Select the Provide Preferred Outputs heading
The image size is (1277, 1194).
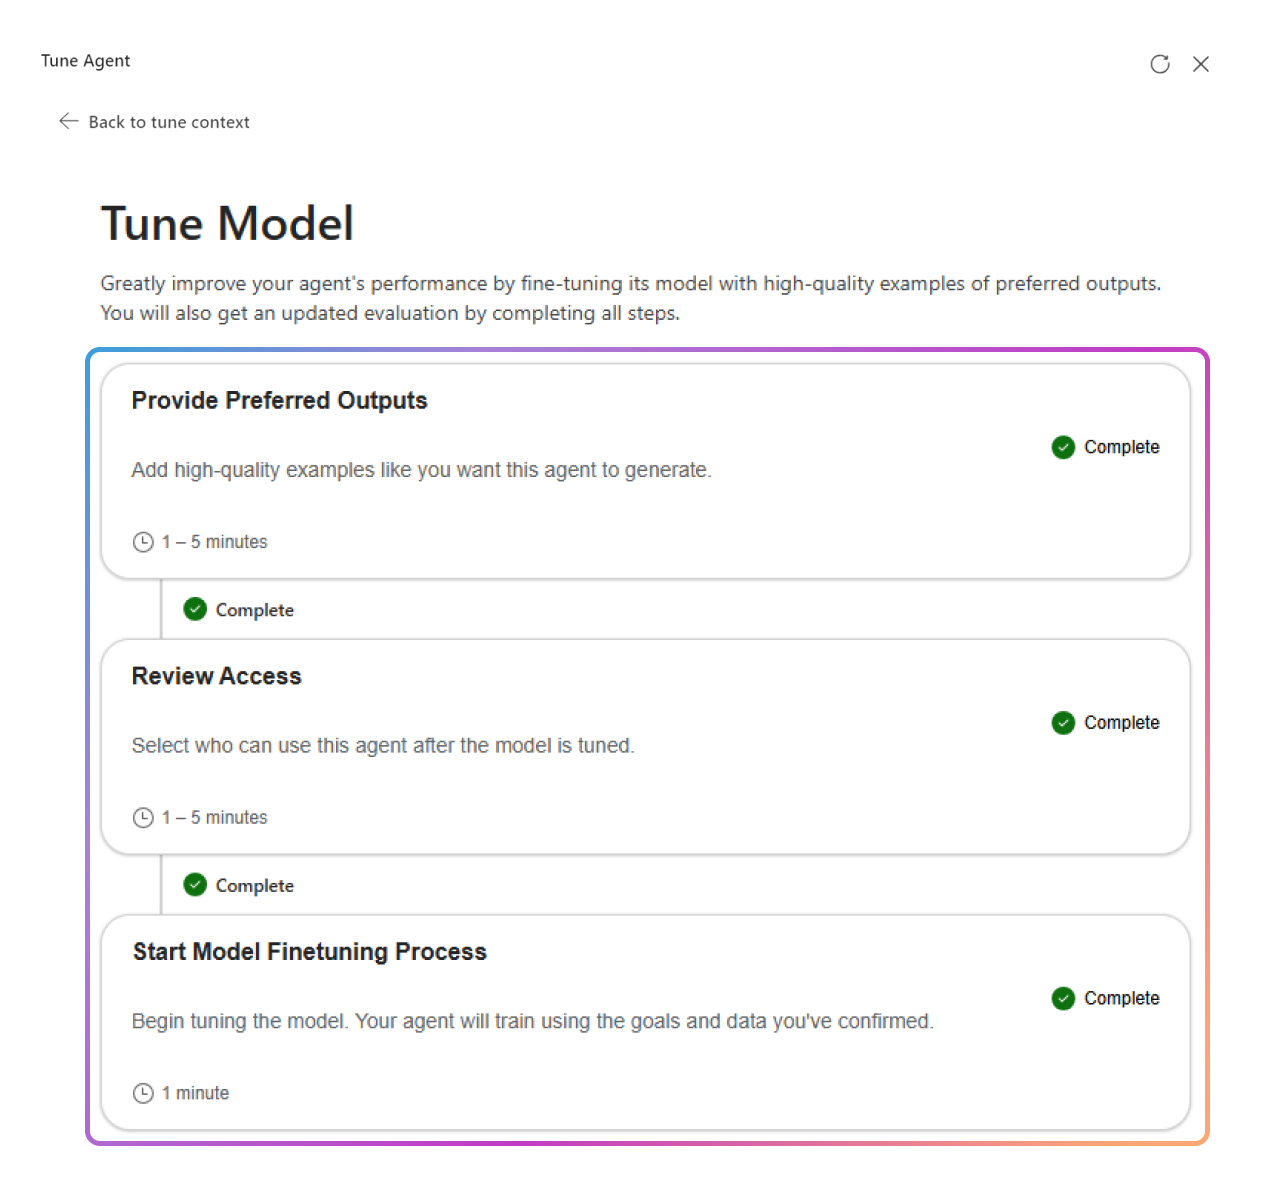point(279,401)
